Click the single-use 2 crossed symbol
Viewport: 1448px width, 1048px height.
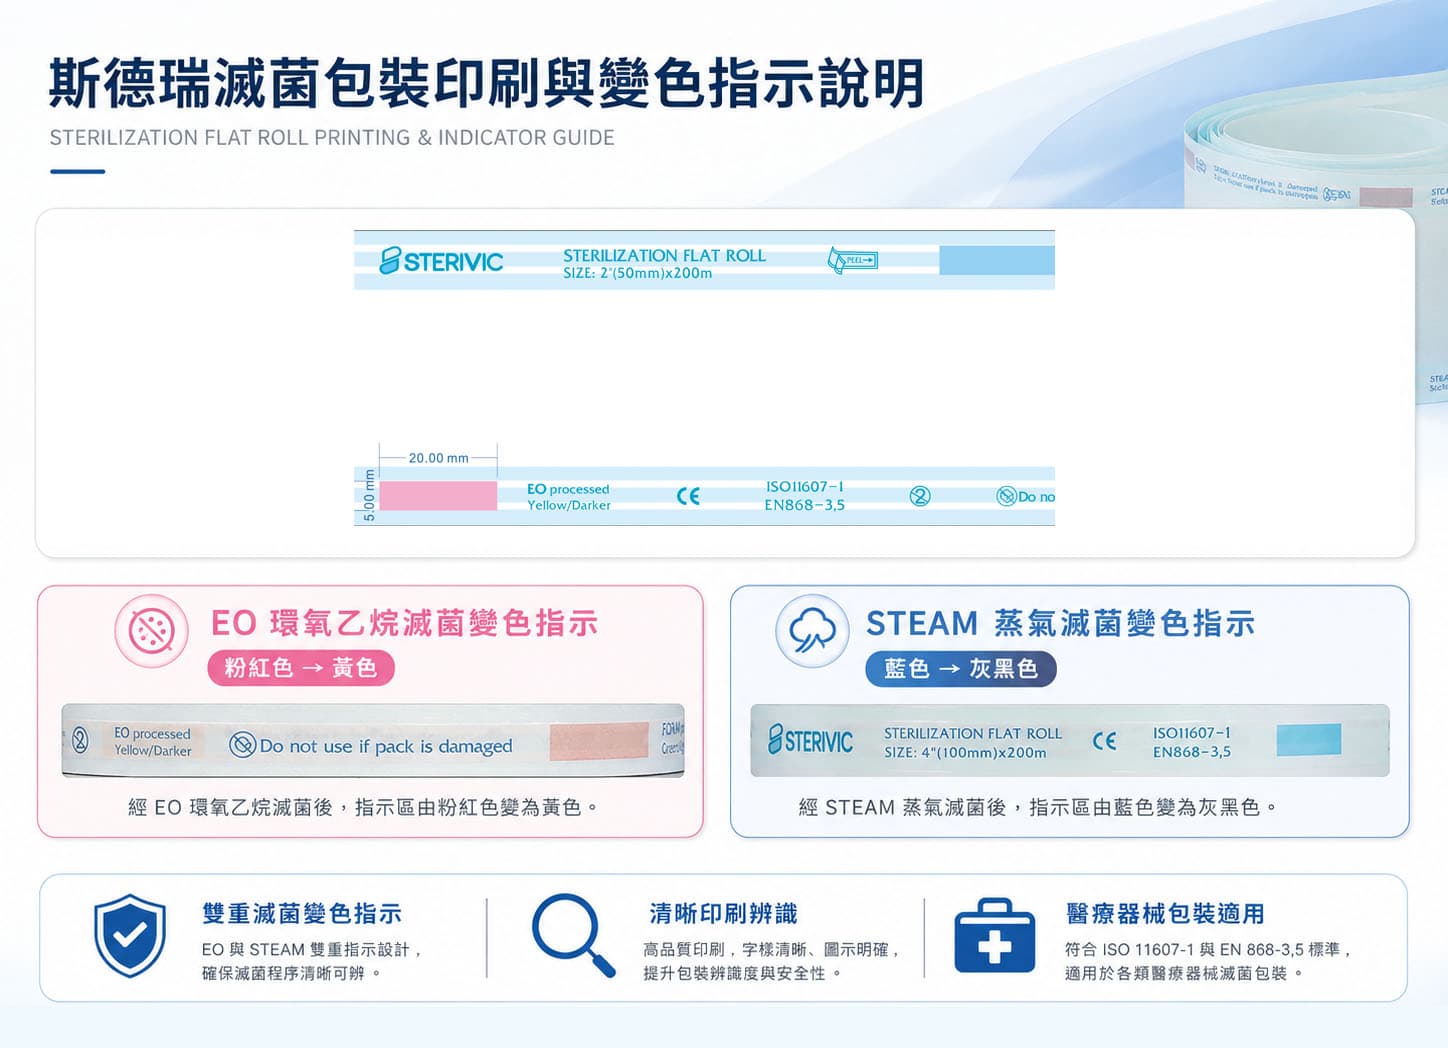point(920,496)
